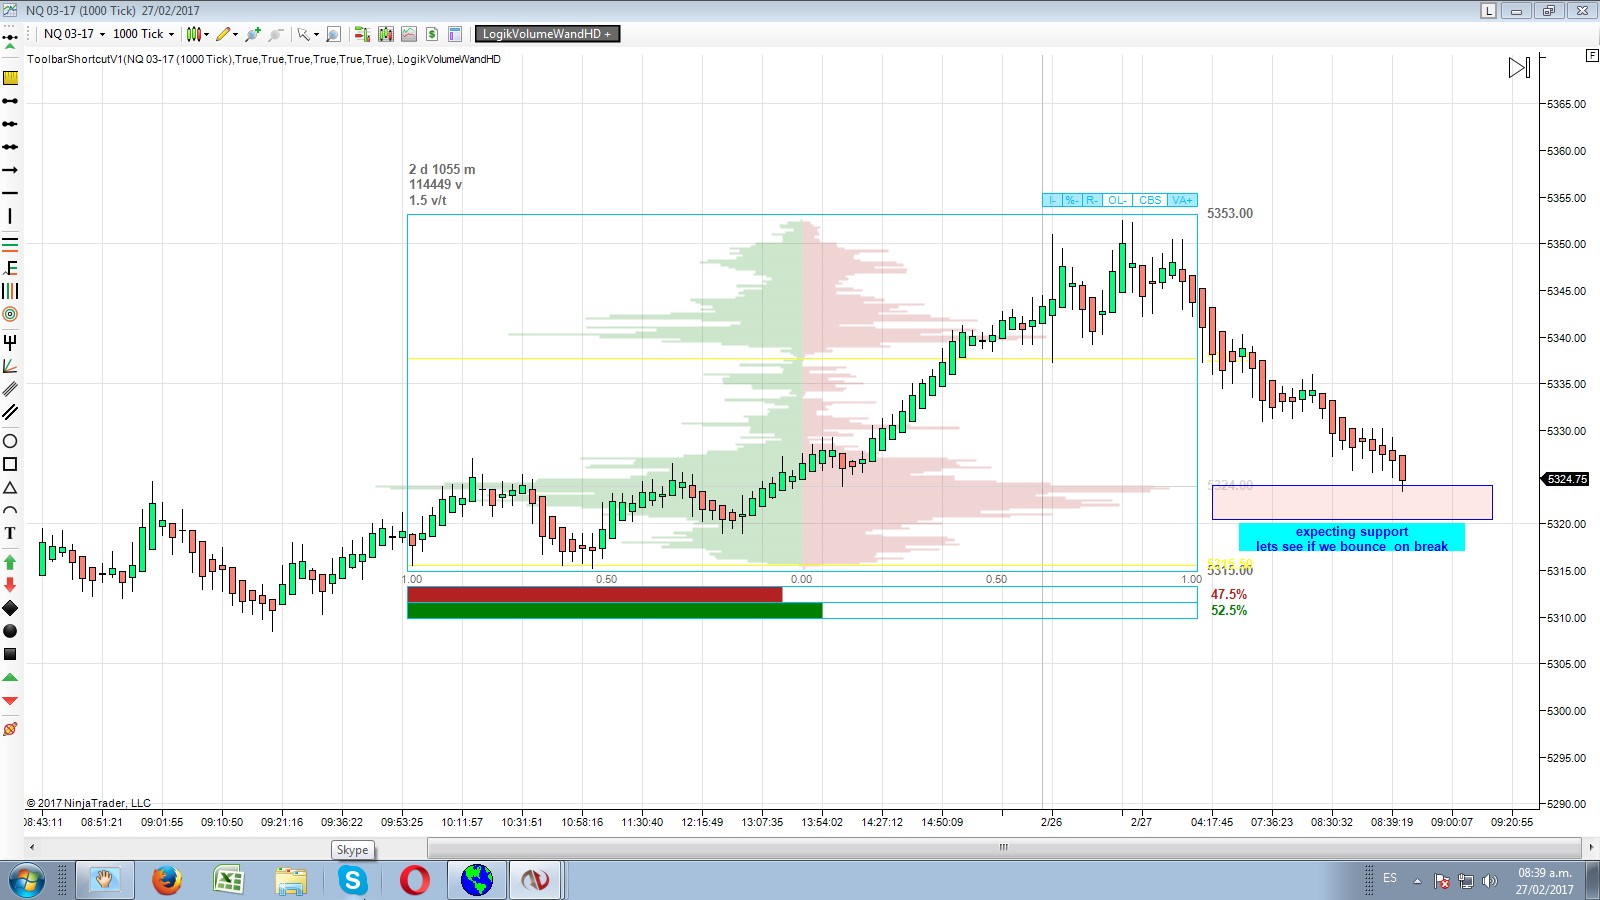Click the LogikVolumeWandHD + button
The image size is (1600, 900).
tap(547, 34)
